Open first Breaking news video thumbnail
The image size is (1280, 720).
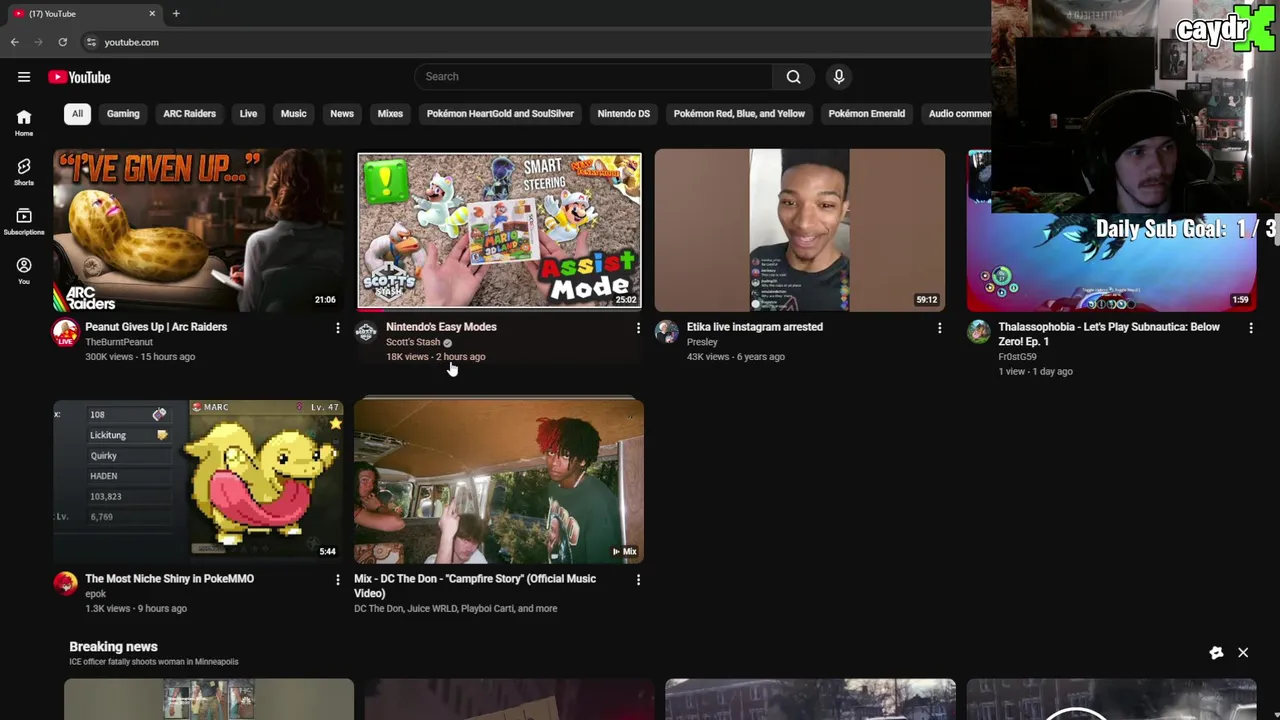[x=209, y=699]
